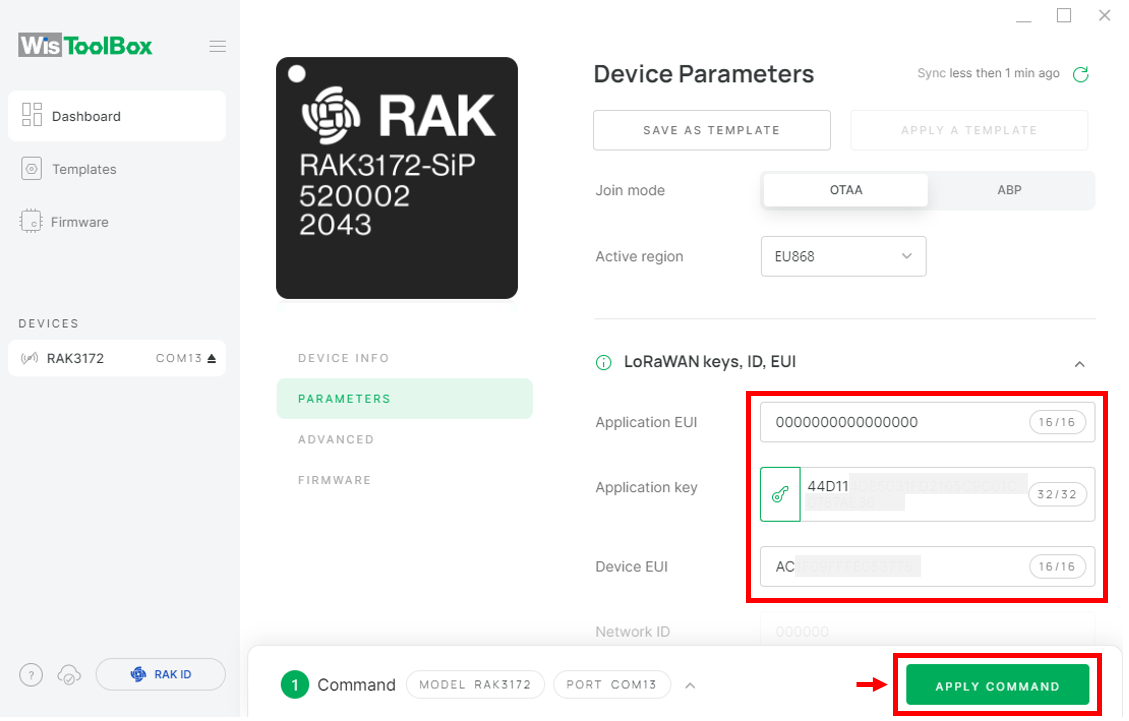
Task: Click the Templates icon
Action: (x=32, y=169)
